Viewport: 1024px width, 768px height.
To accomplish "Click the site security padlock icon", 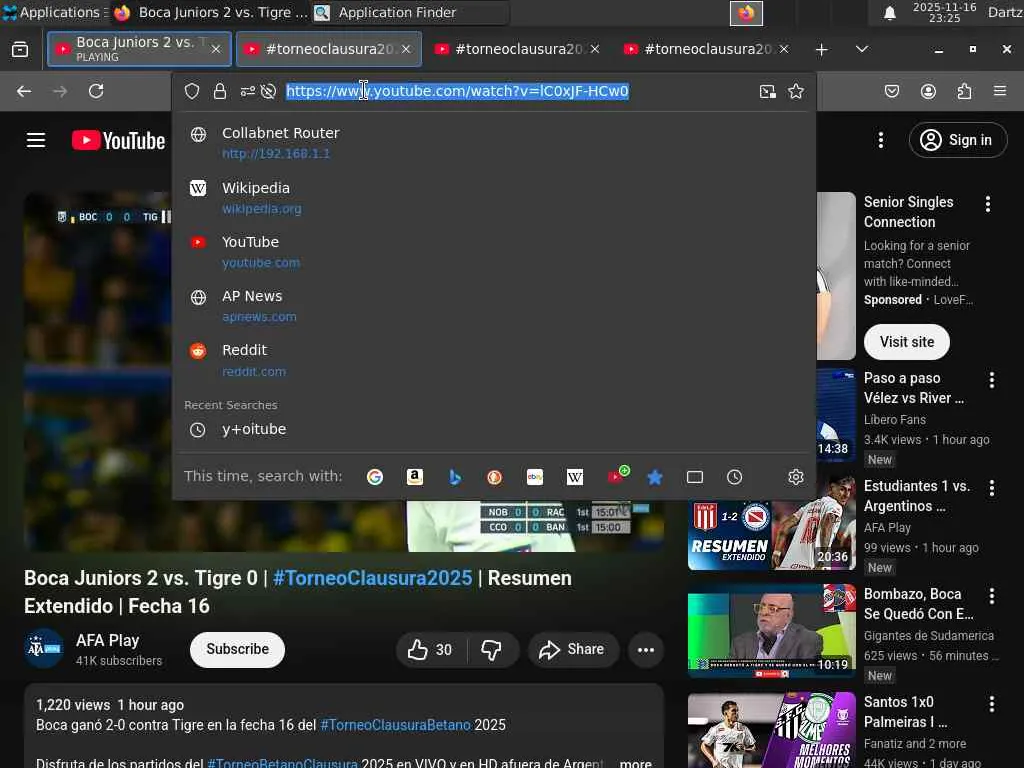I will click(x=220, y=91).
